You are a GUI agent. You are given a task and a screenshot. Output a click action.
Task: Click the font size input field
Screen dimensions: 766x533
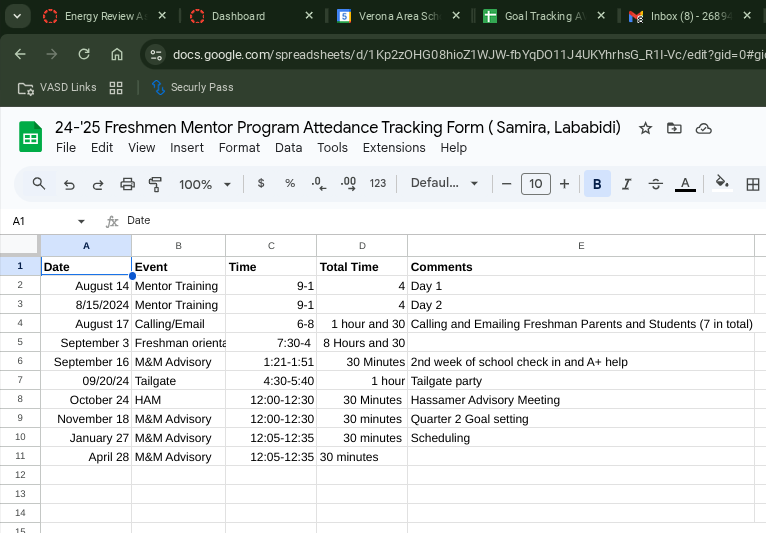(x=536, y=184)
